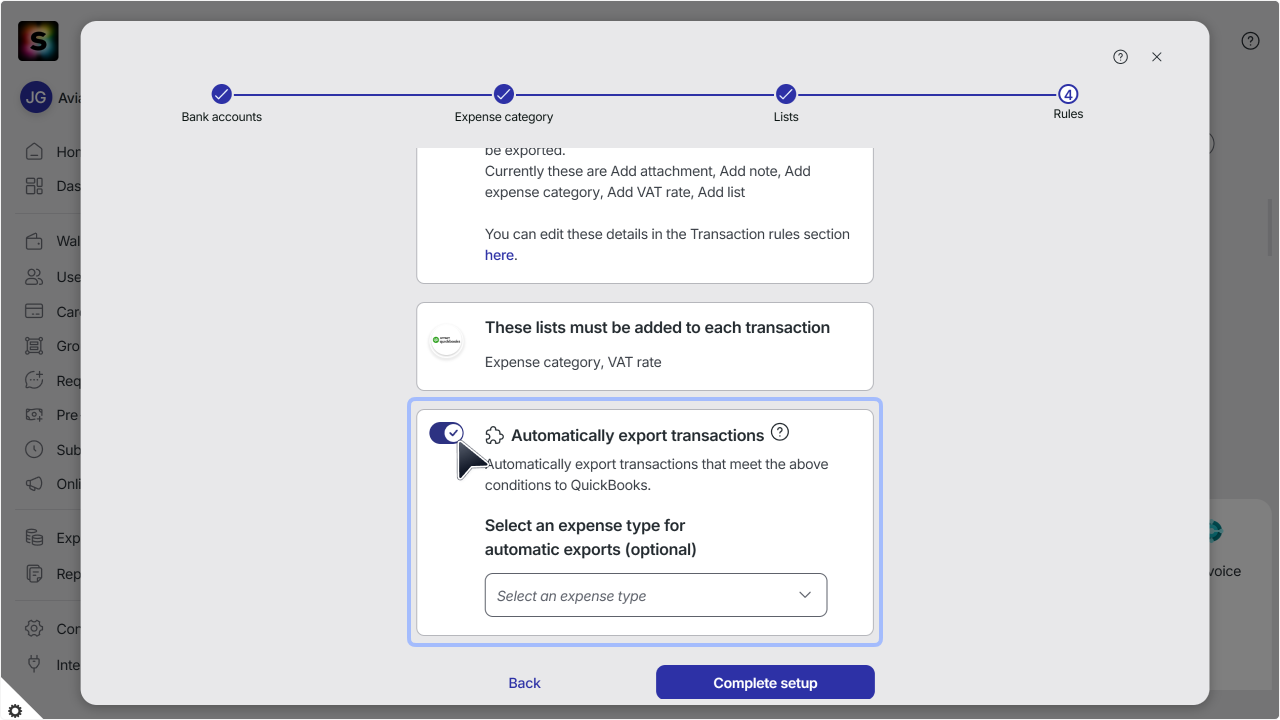Open Expenses coins icon in sidebar

click(35, 538)
